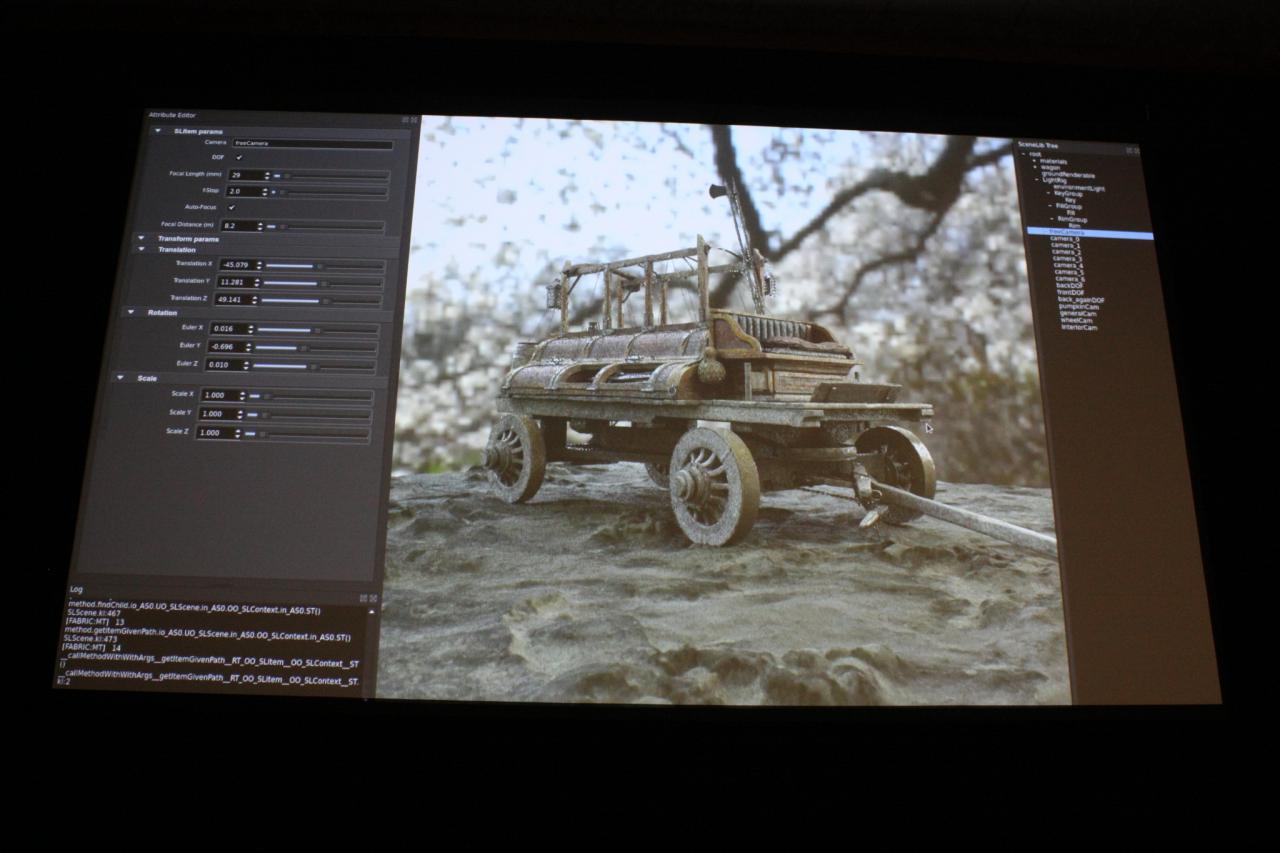Select back_againDOF in the tree
The width and height of the screenshot is (1280, 853).
click(1081, 300)
